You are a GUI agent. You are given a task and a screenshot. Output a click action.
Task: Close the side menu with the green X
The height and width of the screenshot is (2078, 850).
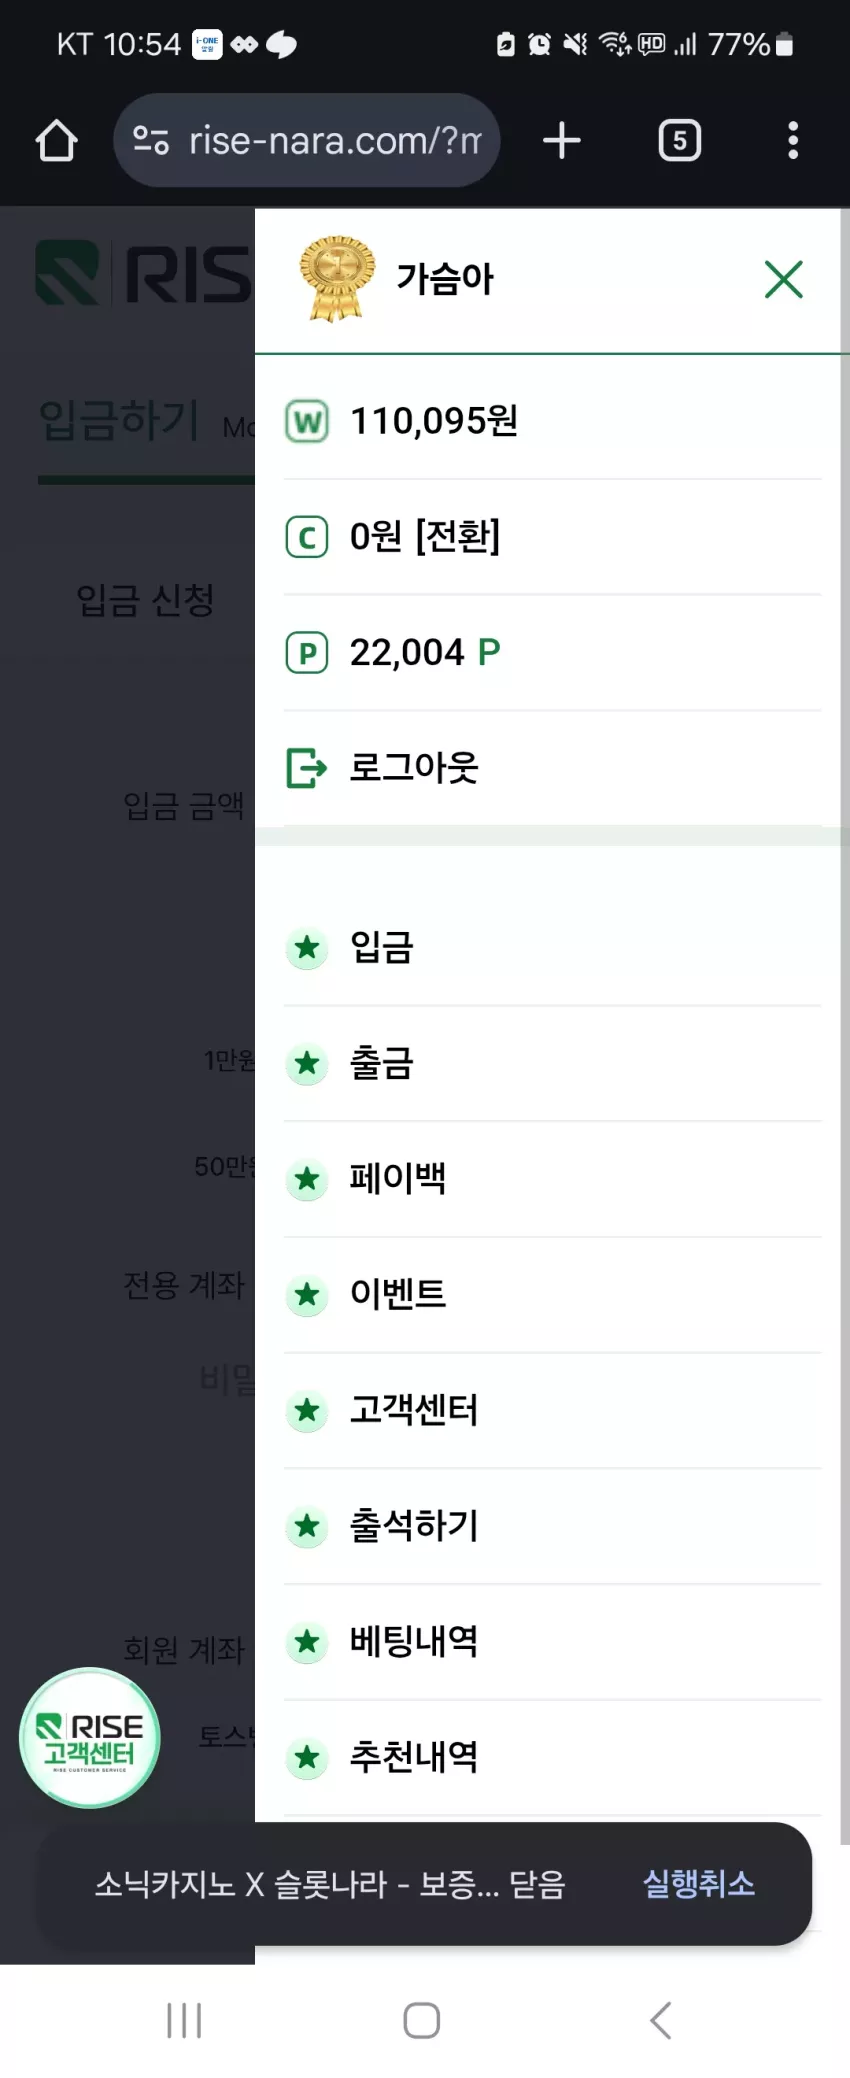point(783,279)
